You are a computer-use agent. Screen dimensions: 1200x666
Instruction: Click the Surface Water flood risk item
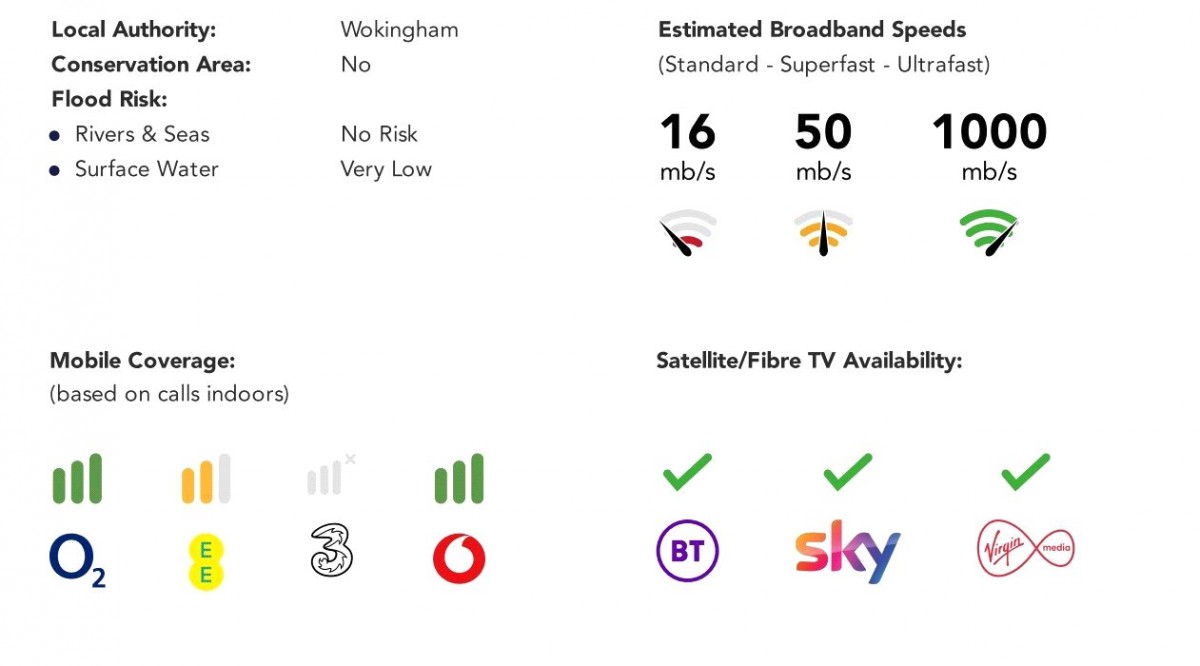(146, 169)
